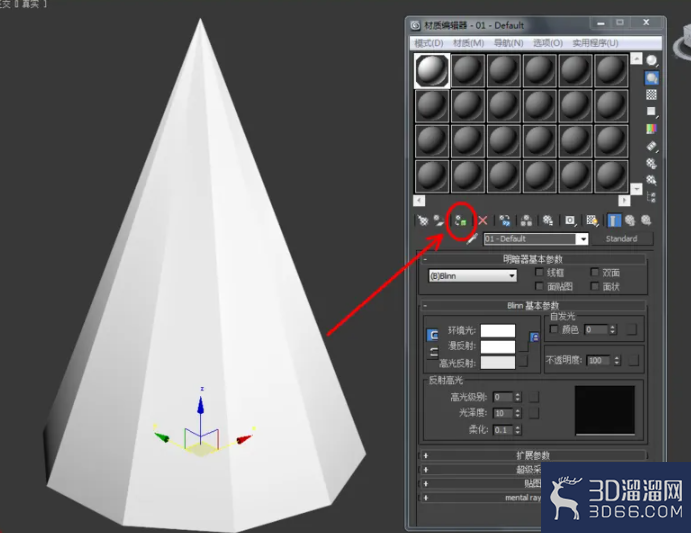Toggle the ambient-diffuse color lock
Viewport: 691px width, 533px height.
tap(433, 335)
